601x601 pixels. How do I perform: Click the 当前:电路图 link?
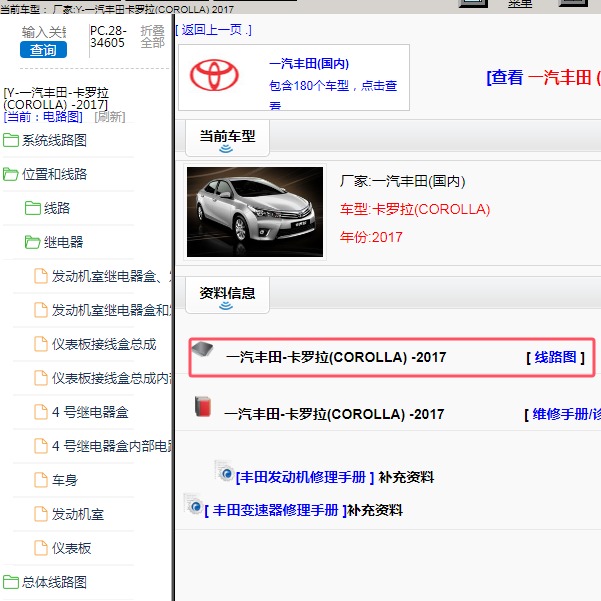coord(43,117)
